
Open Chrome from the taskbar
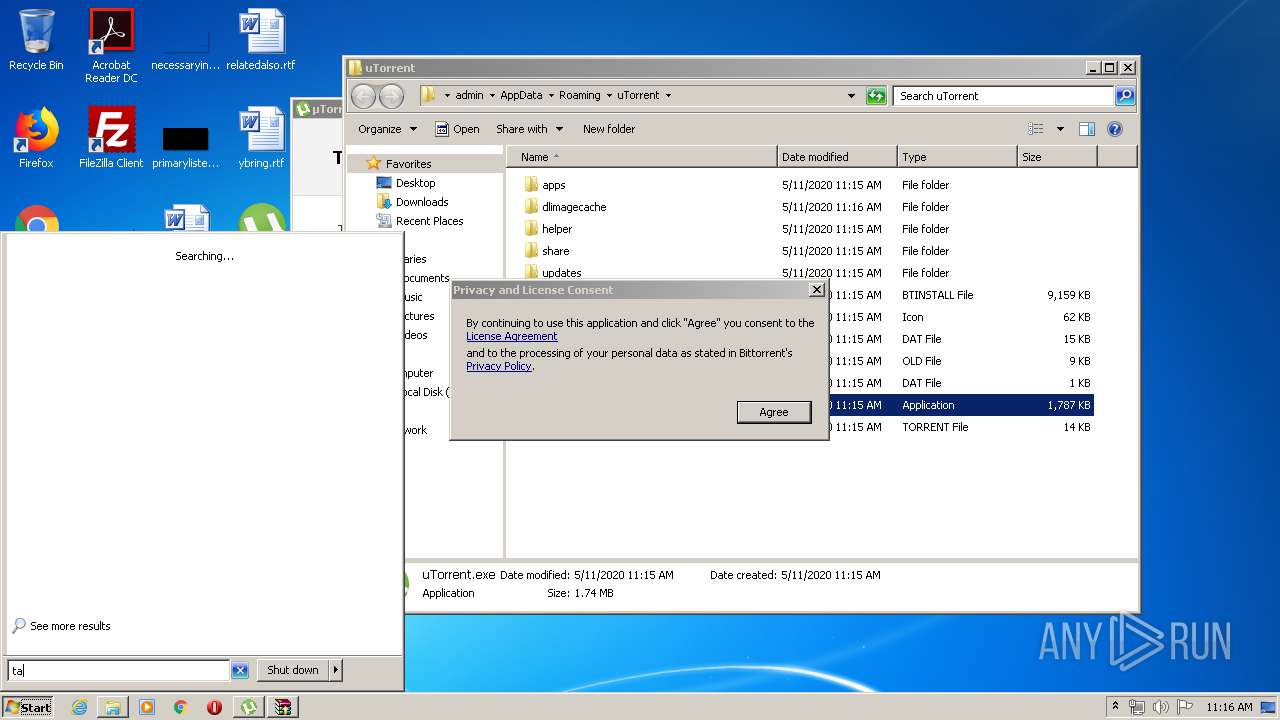click(180, 707)
